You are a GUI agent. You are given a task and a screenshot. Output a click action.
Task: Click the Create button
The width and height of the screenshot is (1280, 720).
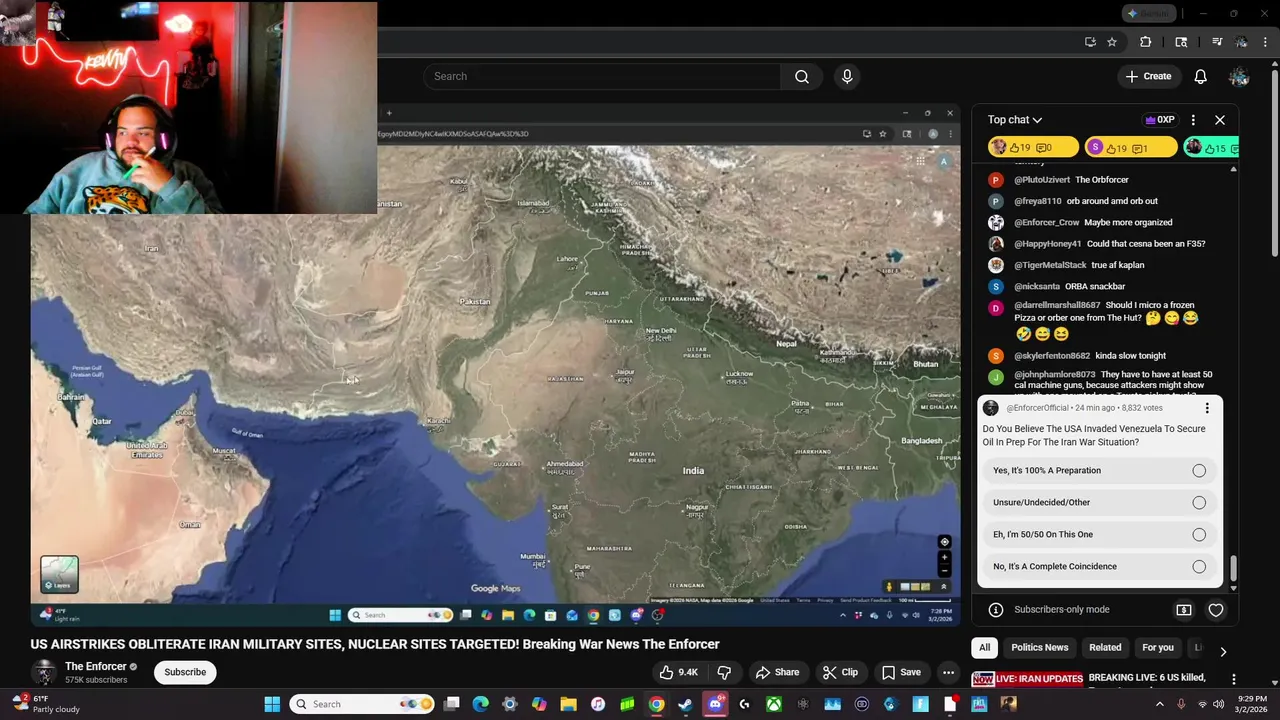point(1147,76)
